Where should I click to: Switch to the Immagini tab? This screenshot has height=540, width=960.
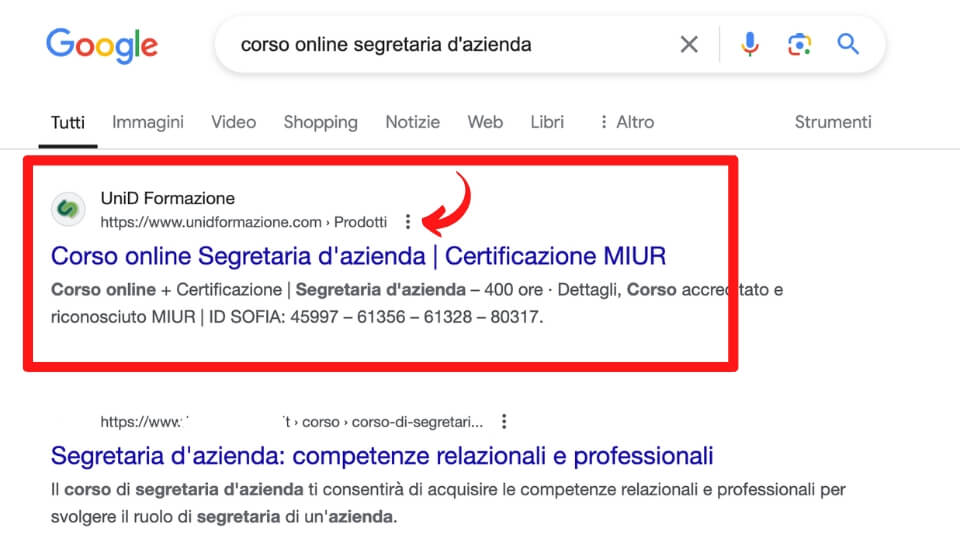pyautogui.click(x=148, y=122)
